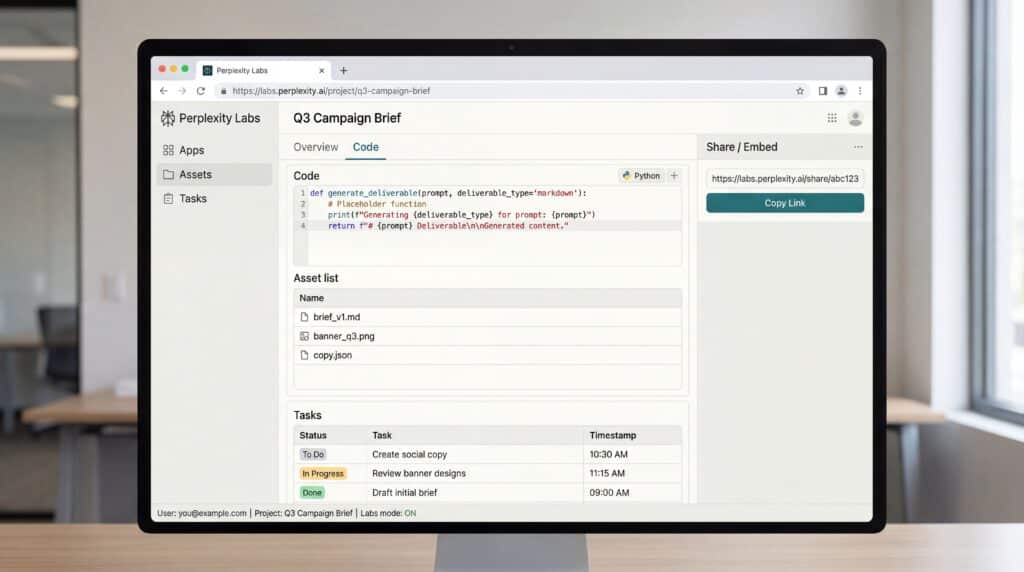Click the copy.json file icon
The height and width of the screenshot is (572, 1024).
(x=304, y=355)
